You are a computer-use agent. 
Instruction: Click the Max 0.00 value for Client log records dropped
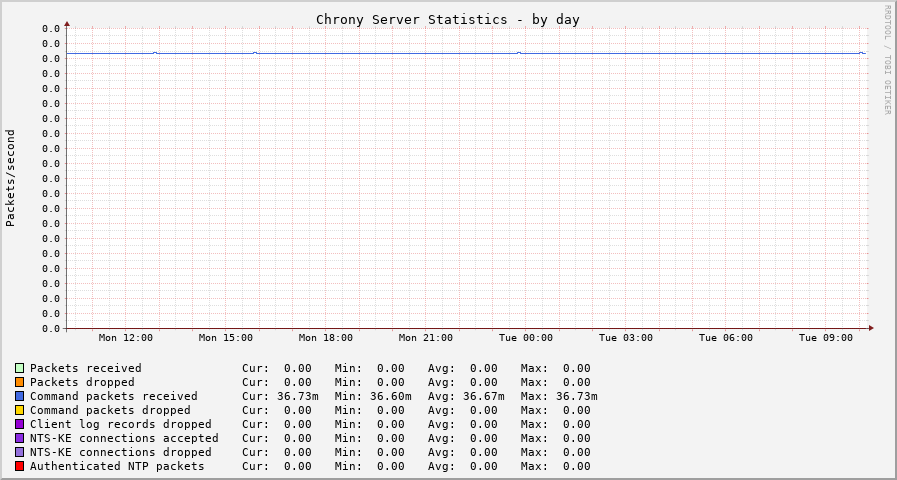pos(577,424)
